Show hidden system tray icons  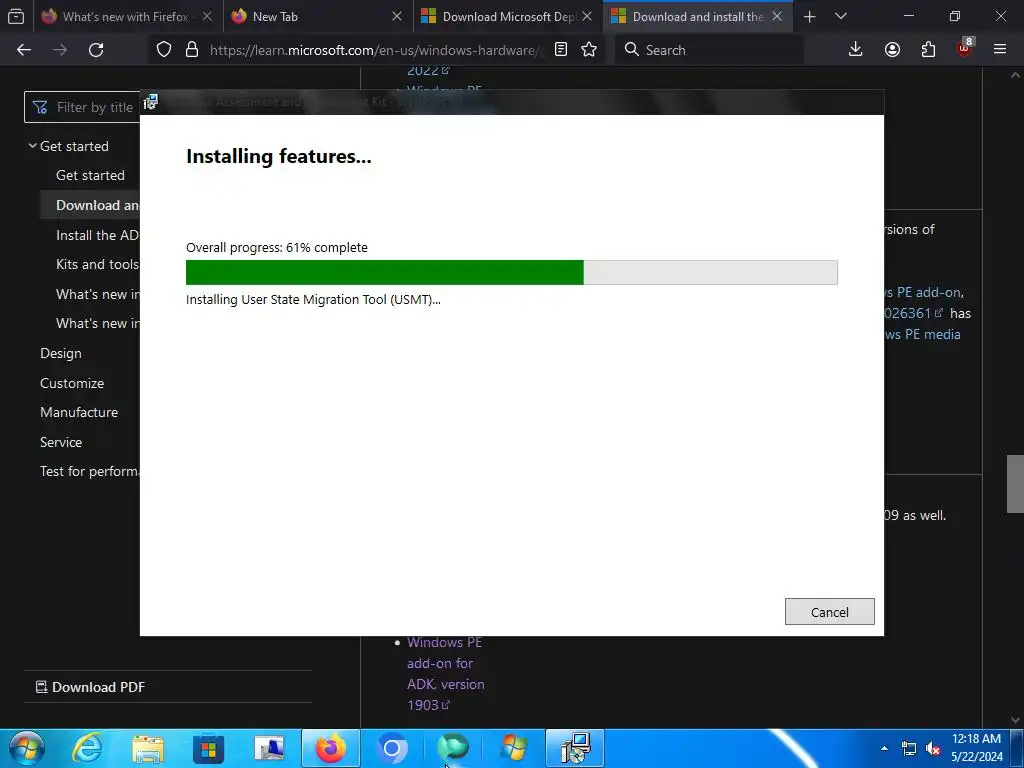884,748
